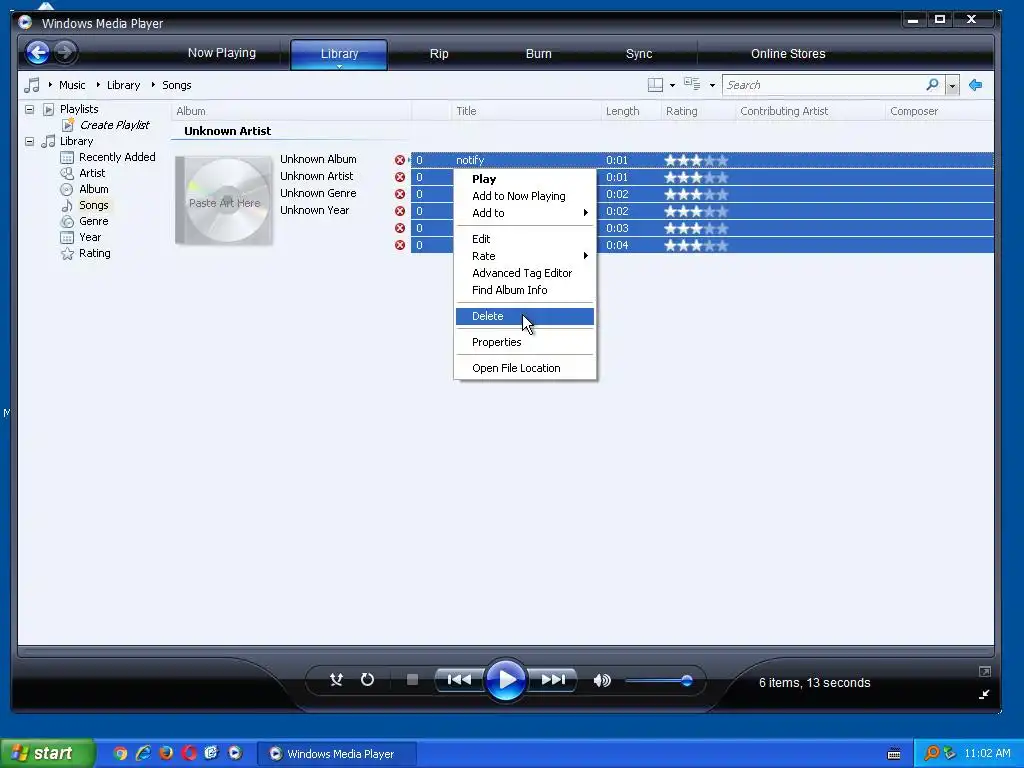Screen dimensions: 1024x768
Task: Select Genre in the Library tree
Action: [x=93, y=221]
